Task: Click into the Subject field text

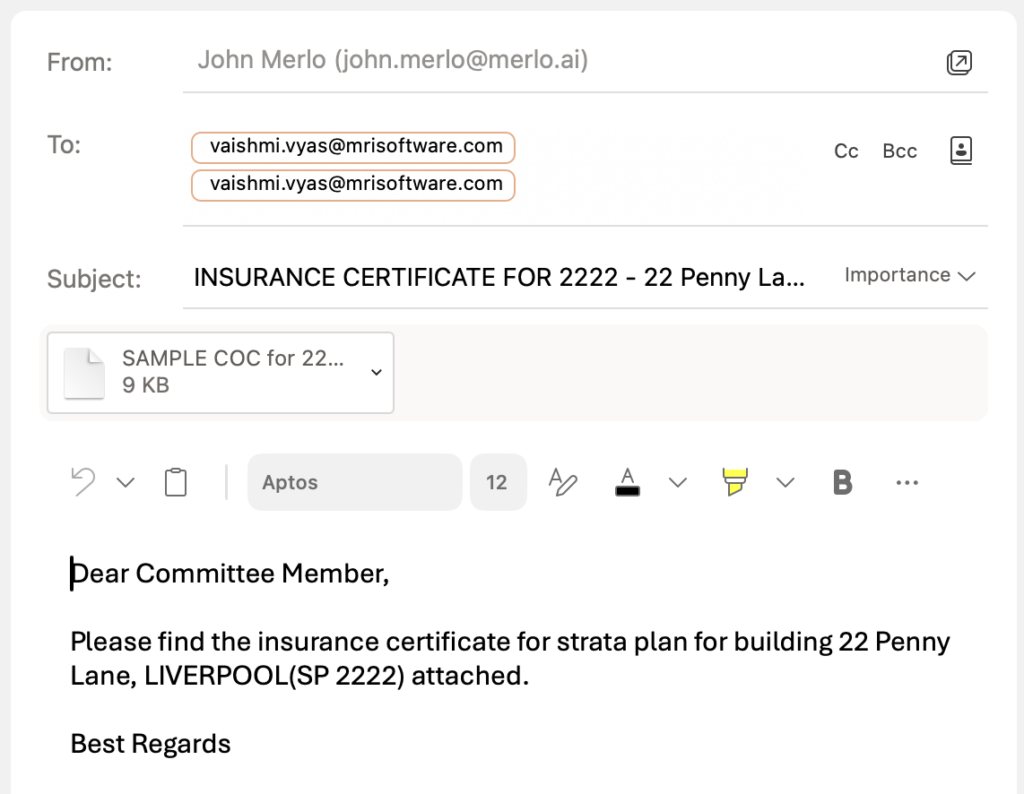Action: [x=499, y=278]
